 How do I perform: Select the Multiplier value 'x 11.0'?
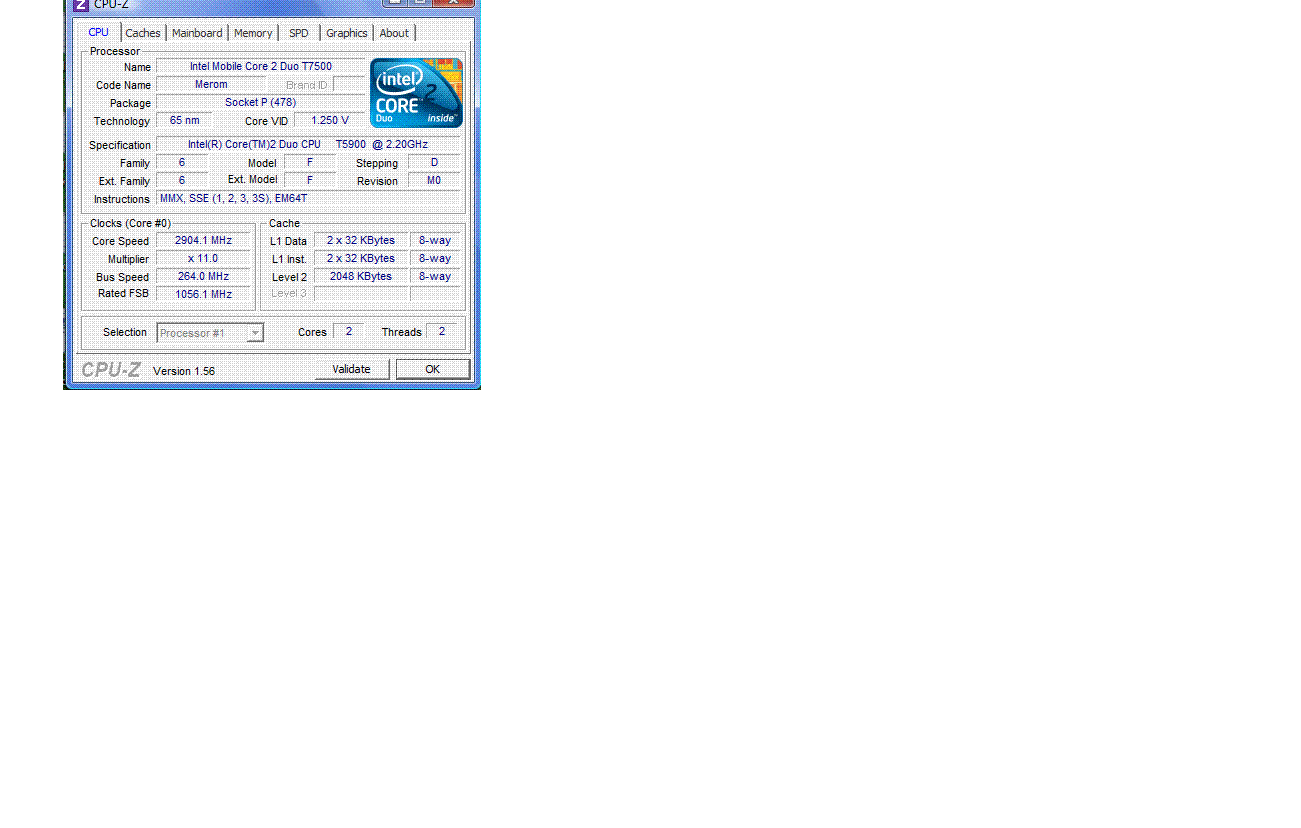point(203,259)
